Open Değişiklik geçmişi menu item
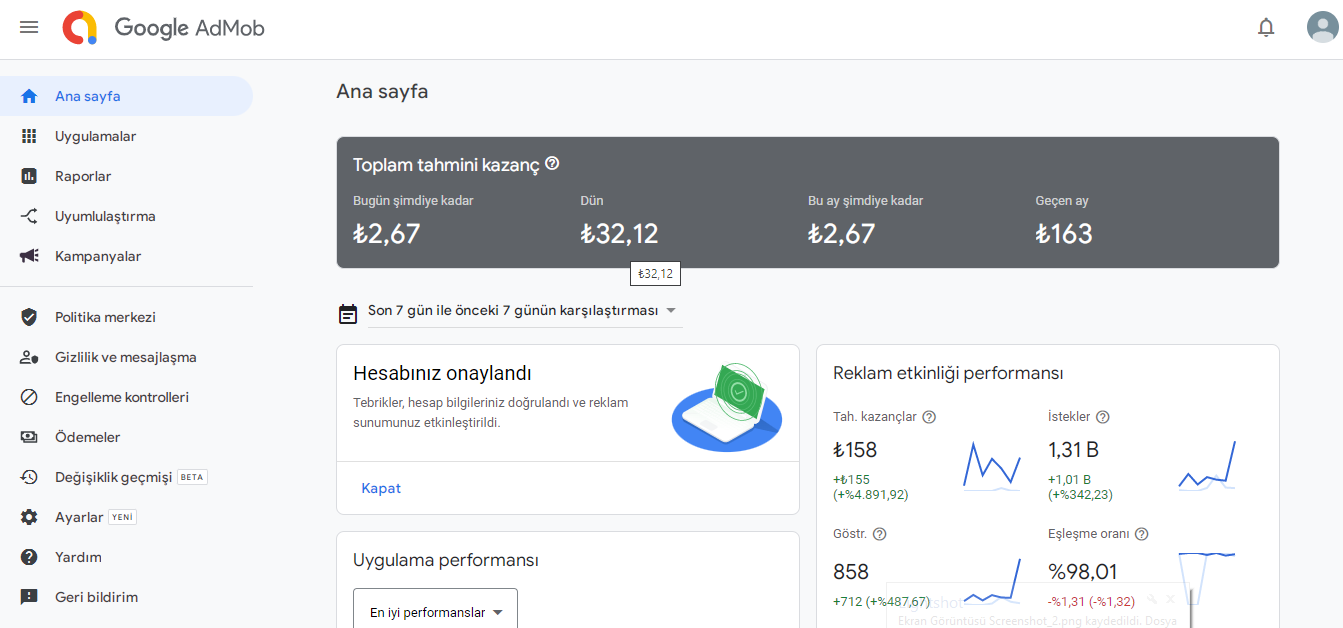The image size is (1343, 628). (126, 477)
